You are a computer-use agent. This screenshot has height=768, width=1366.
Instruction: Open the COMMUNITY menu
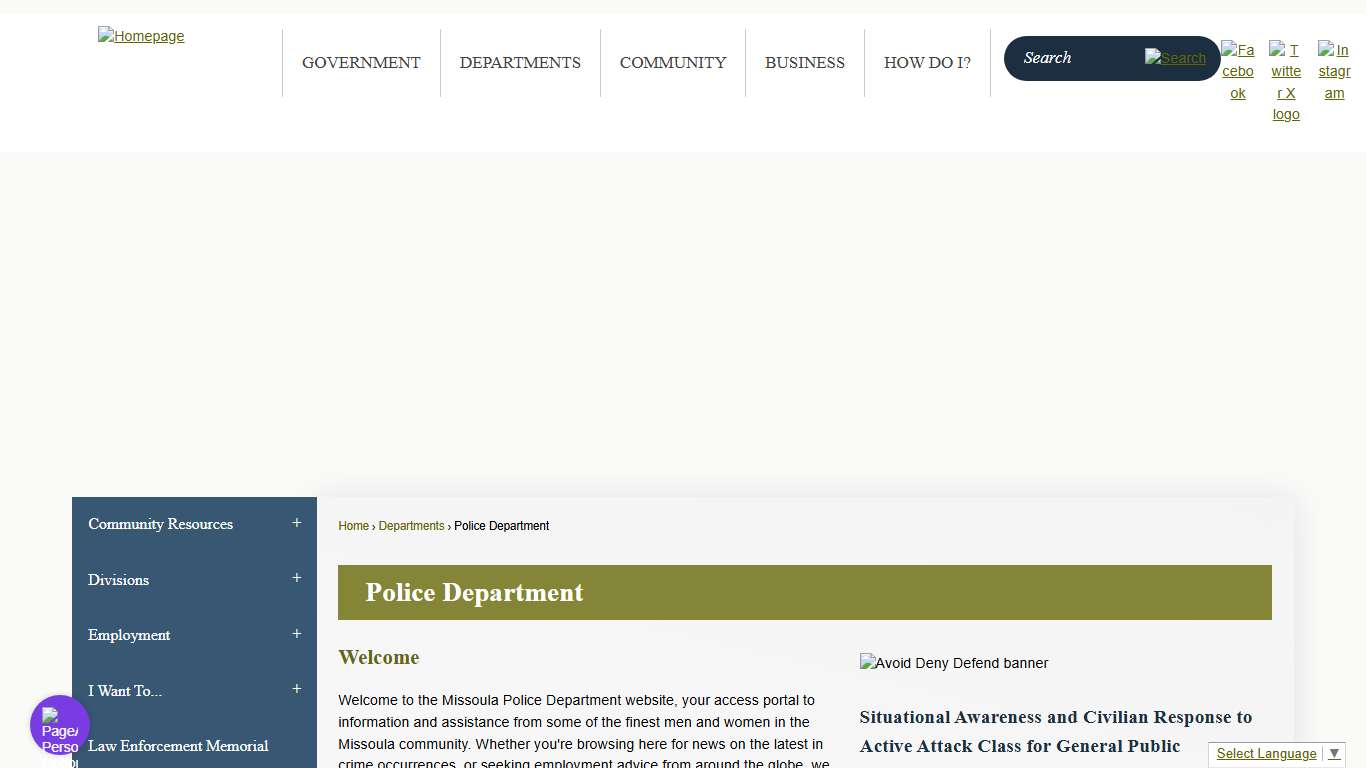pyautogui.click(x=672, y=62)
